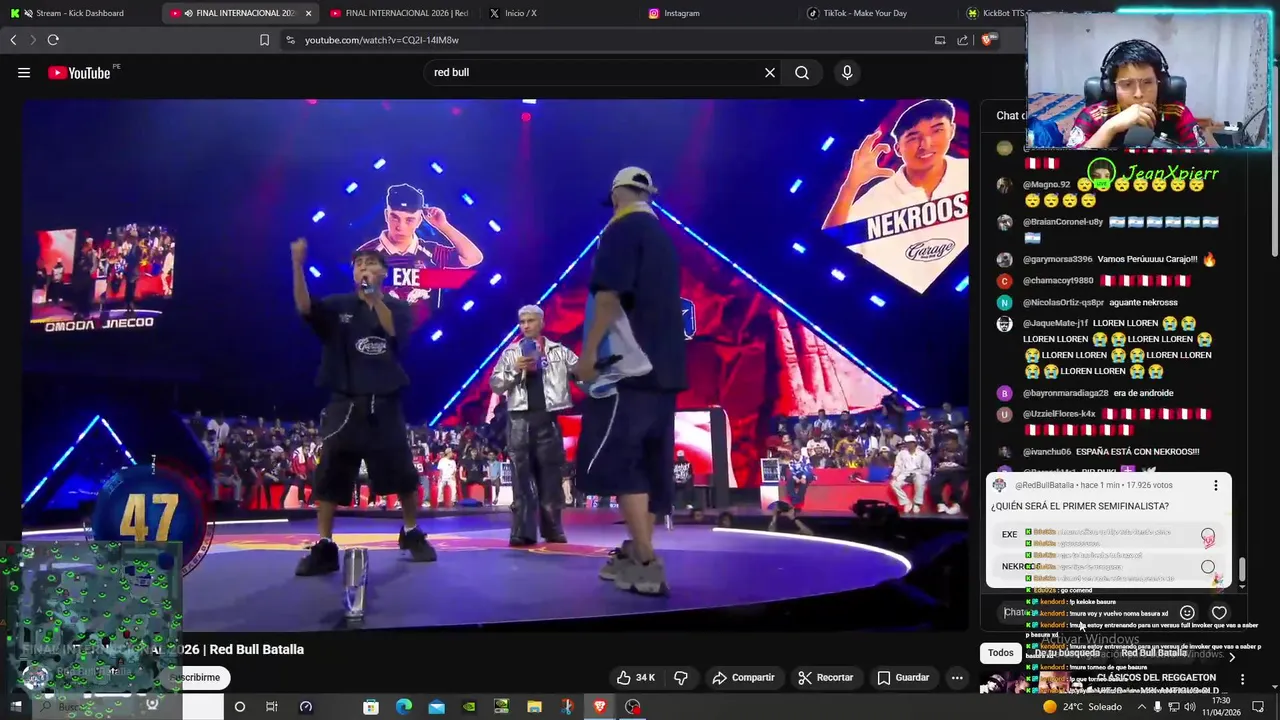The width and height of the screenshot is (1280, 720).
Task: Open poll options three-dot menu
Action: (1216, 485)
